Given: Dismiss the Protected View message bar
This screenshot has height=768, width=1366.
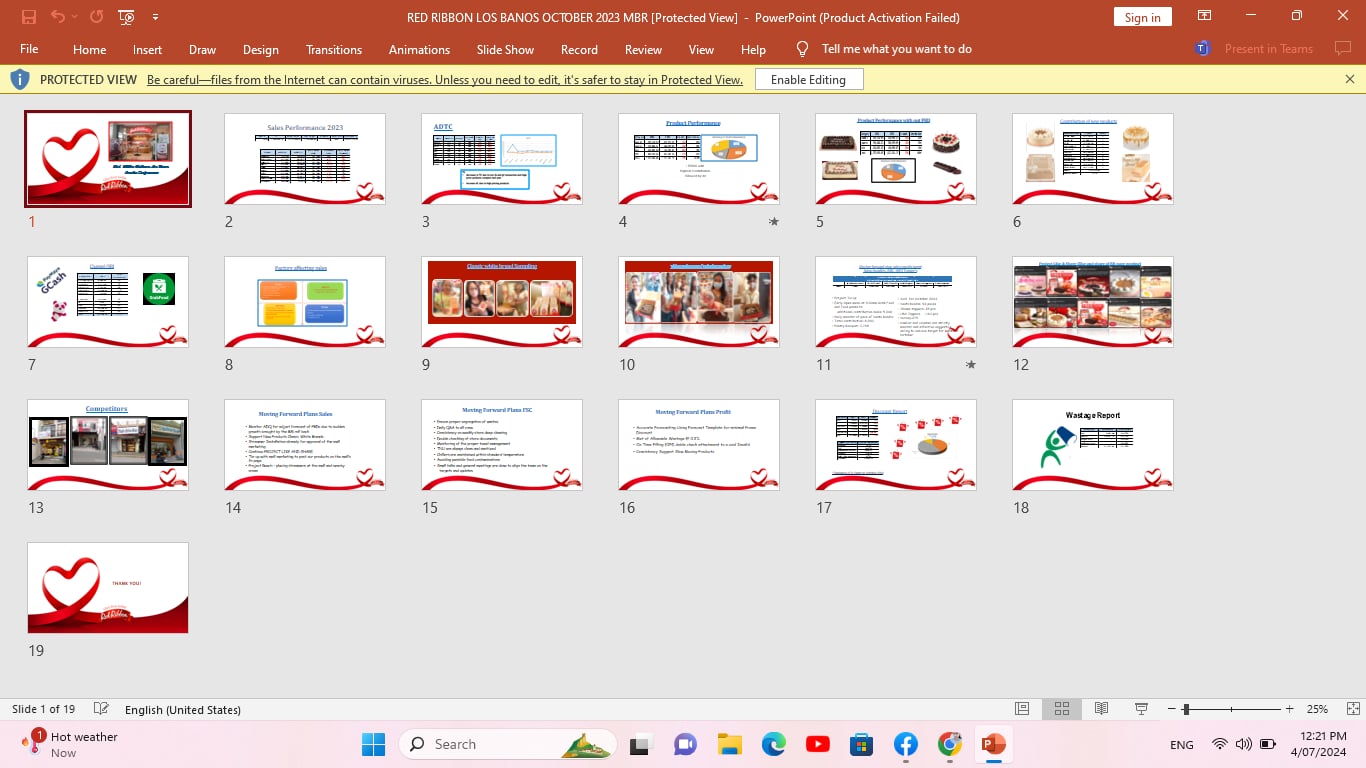Looking at the screenshot, I should click(1350, 79).
